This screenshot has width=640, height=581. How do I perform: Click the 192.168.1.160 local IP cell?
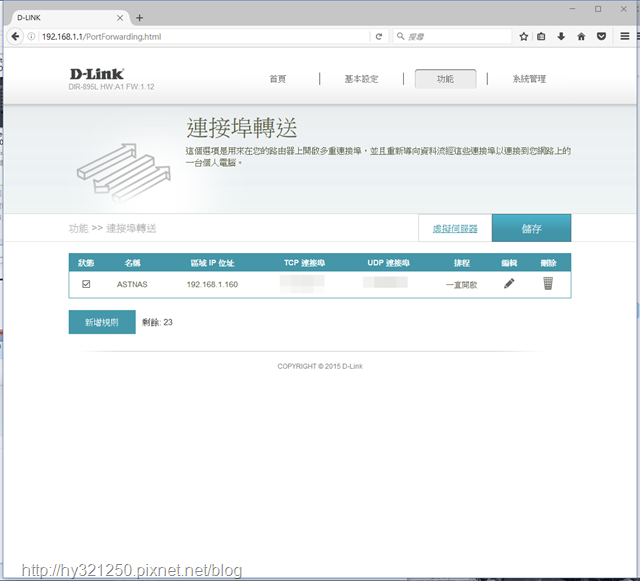click(x=212, y=284)
